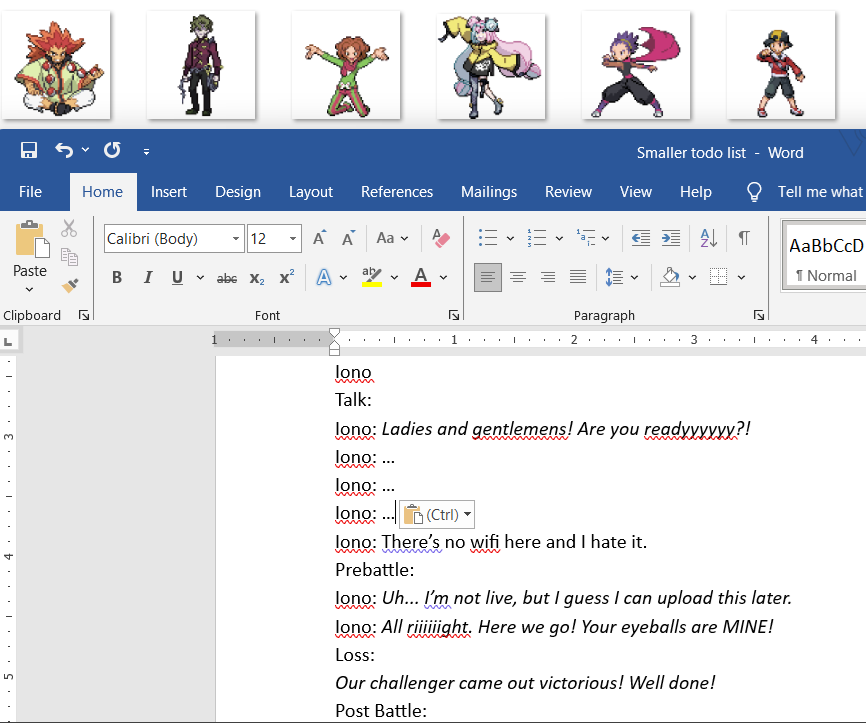Click the Undo arrow icon

64,151
